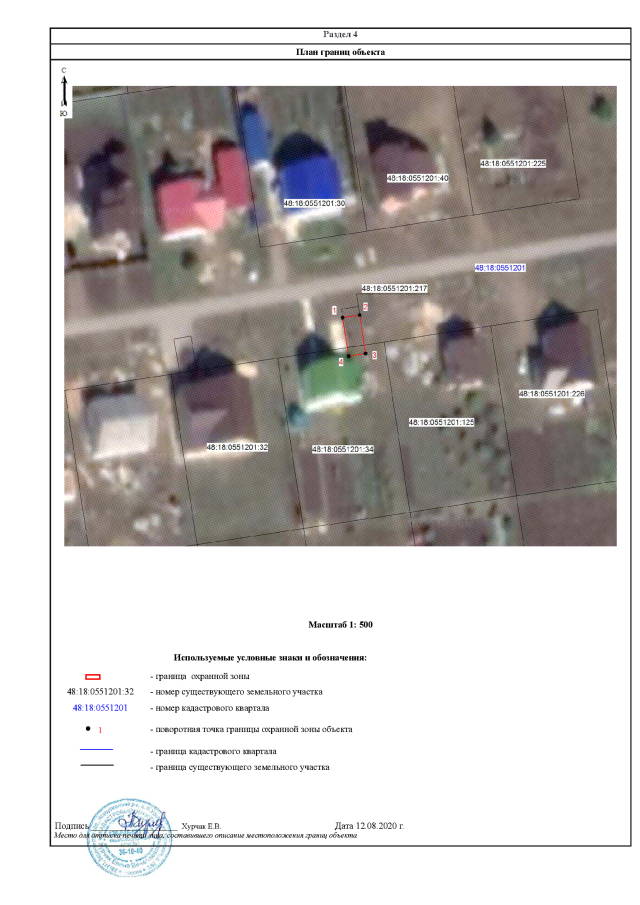Select parcel label 48:18:0551201:40

pyautogui.click(x=418, y=178)
